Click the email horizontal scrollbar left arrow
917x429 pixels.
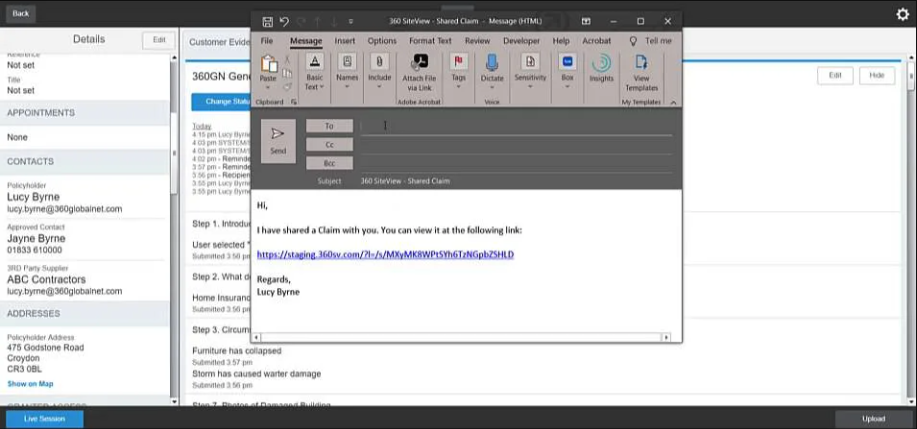coord(256,337)
